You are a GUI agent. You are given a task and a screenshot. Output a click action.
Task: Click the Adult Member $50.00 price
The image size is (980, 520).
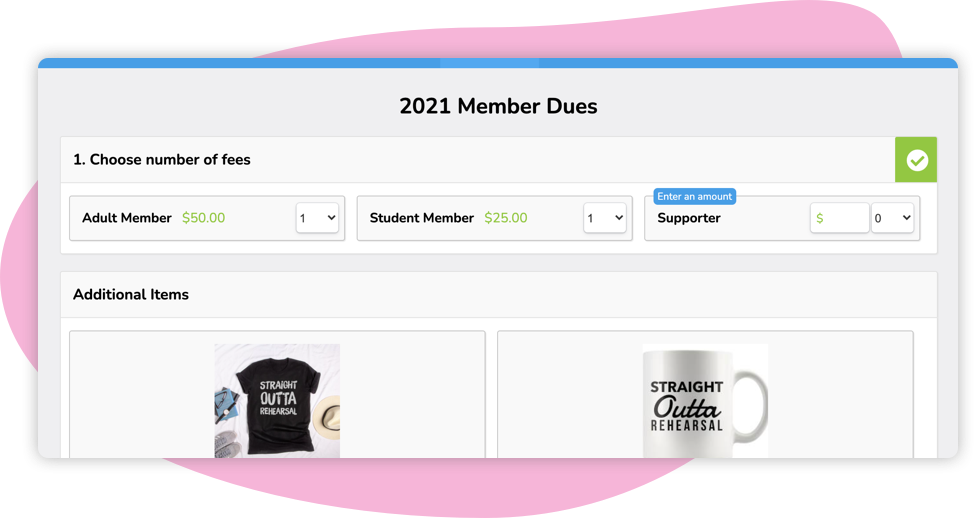204,218
